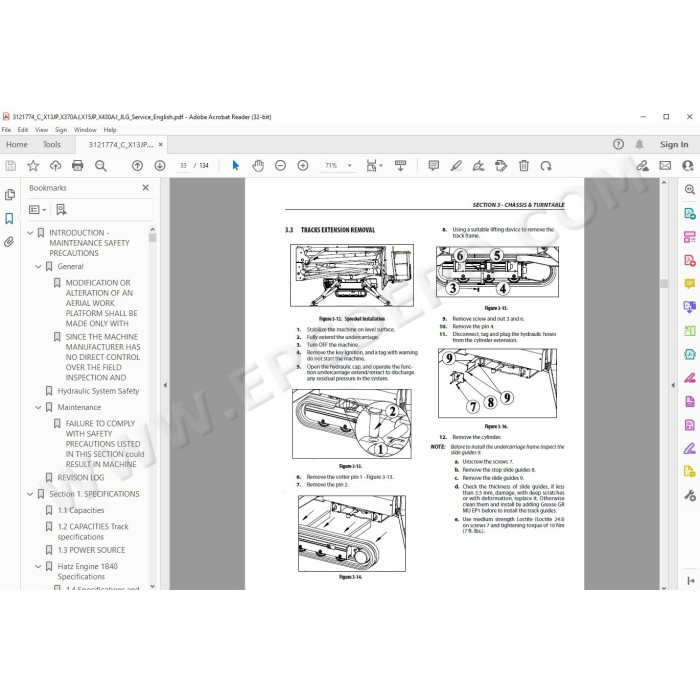Open bookmark options list dropdown
The width and height of the screenshot is (700, 700).
tap(38, 210)
